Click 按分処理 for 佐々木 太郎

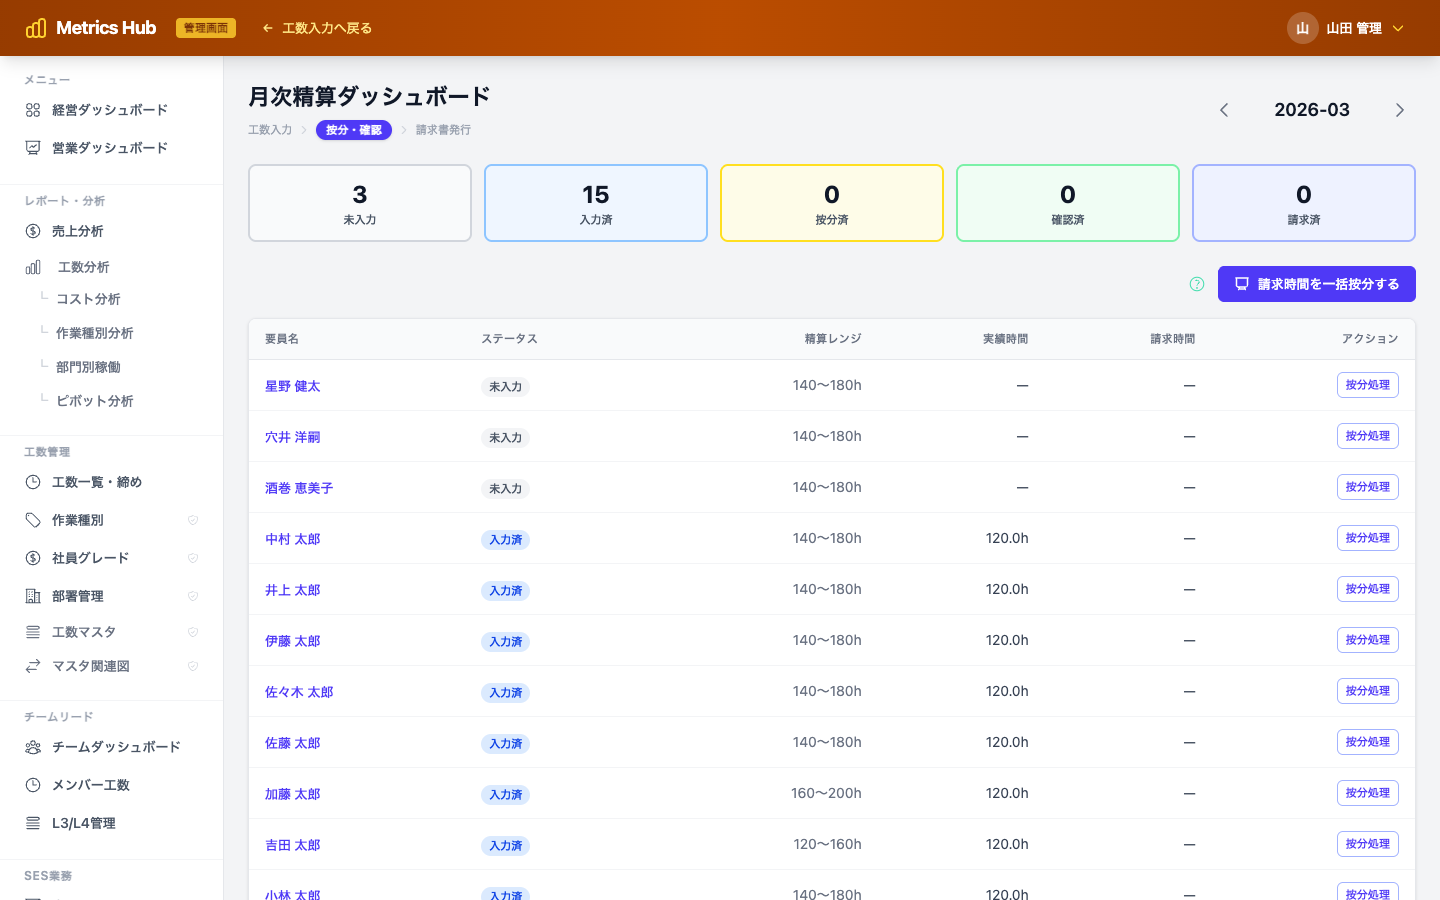(x=1368, y=691)
